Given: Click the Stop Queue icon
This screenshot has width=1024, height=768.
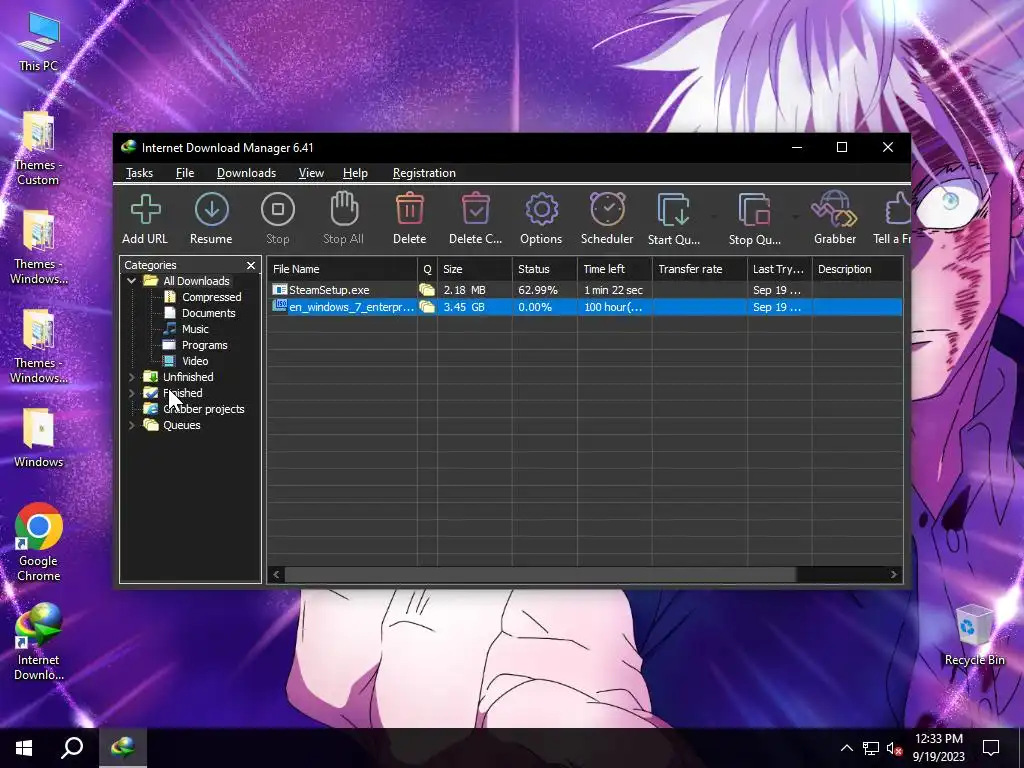Looking at the screenshot, I should click(754, 210).
